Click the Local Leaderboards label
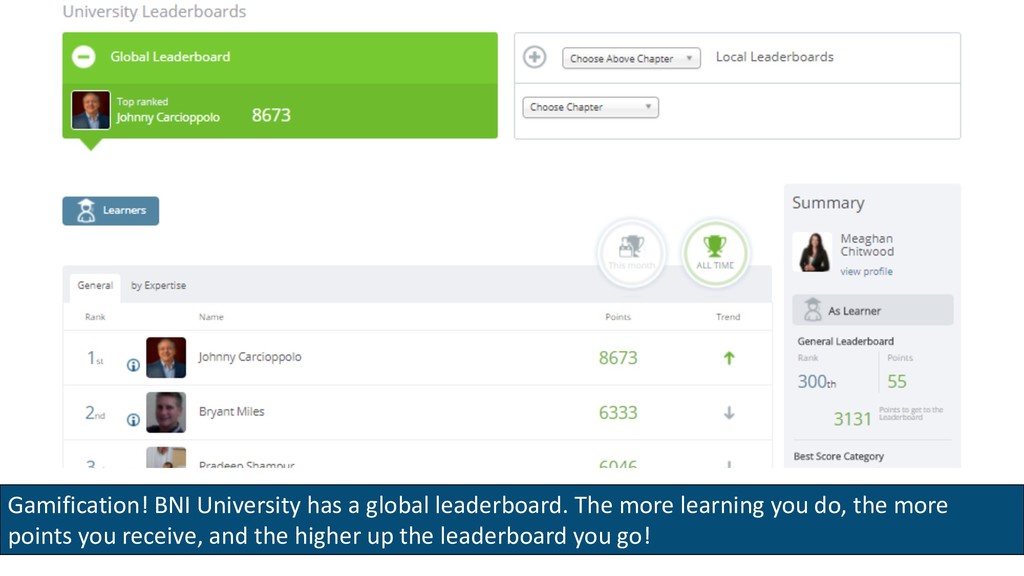The image size is (1024, 576). 775,57
